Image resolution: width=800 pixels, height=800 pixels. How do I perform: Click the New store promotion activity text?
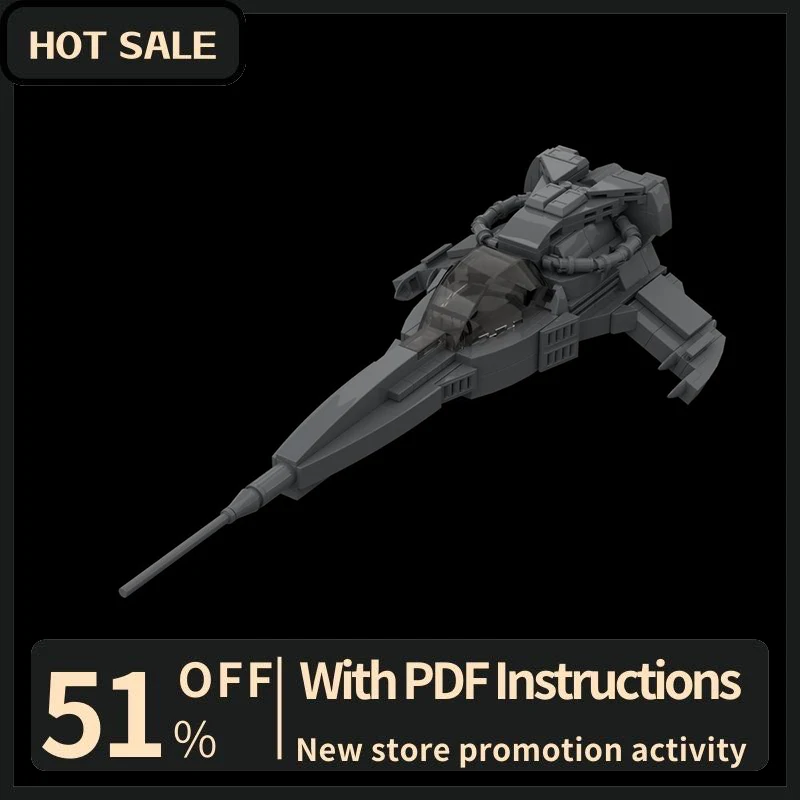[x=521, y=750]
